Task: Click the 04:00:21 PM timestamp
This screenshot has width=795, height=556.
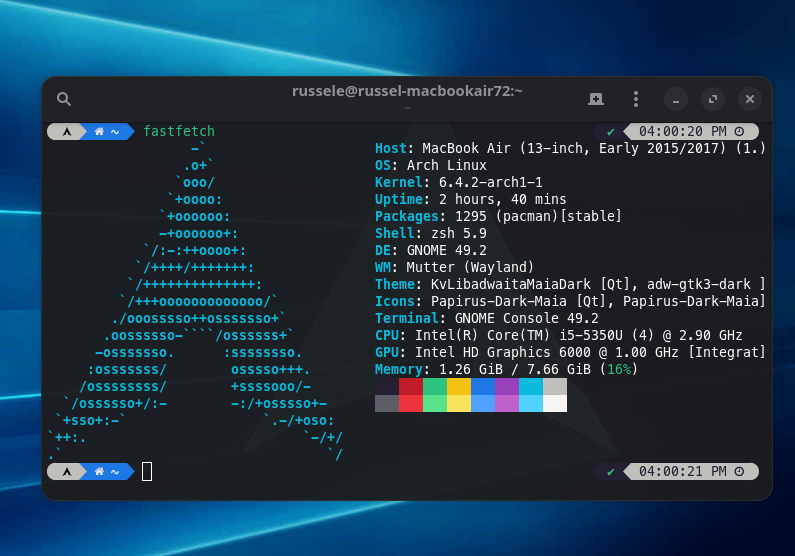Action: click(682, 471)
